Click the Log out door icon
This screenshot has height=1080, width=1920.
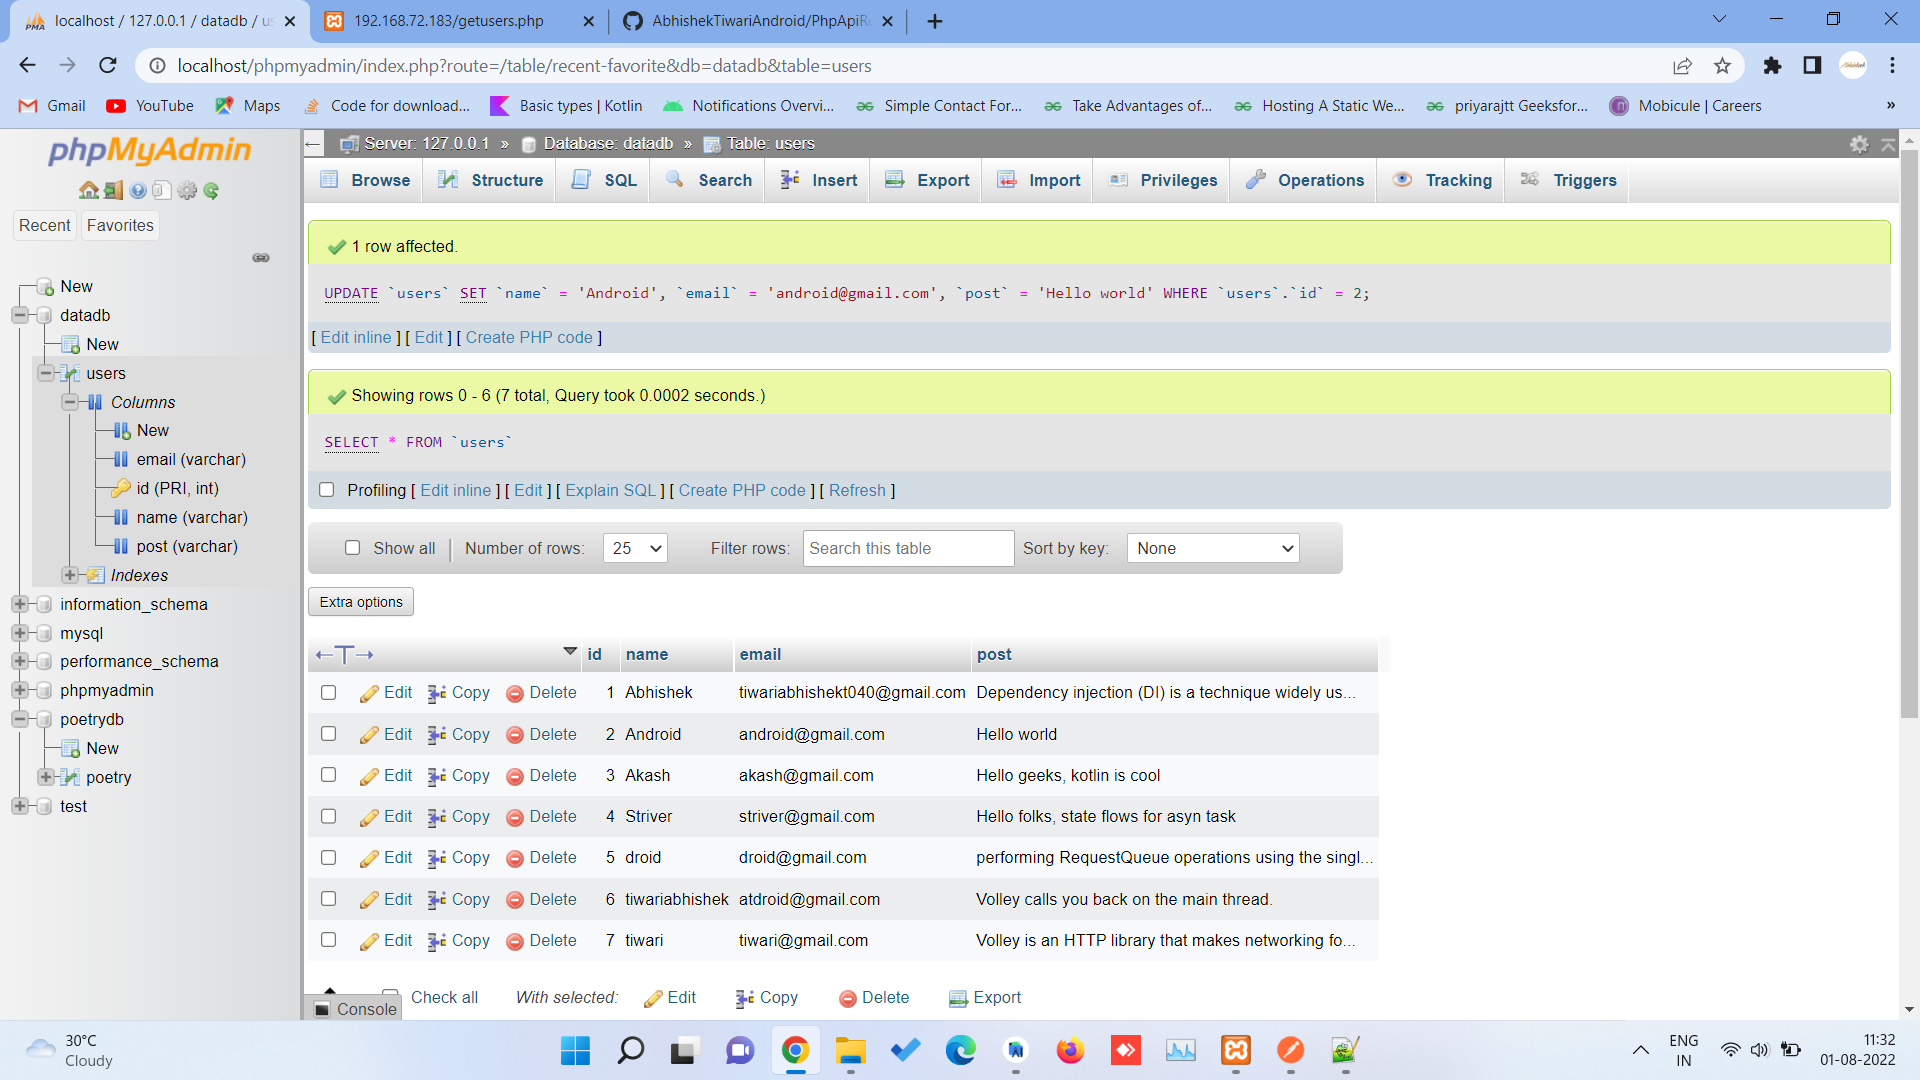113,190
